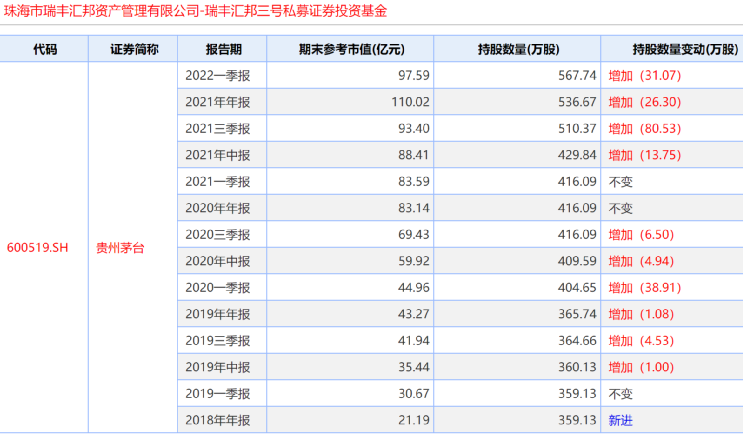Click the holding quantity 536.67
Image resolution: width=743 pixels, height=434 pixels.
[577, 102]
